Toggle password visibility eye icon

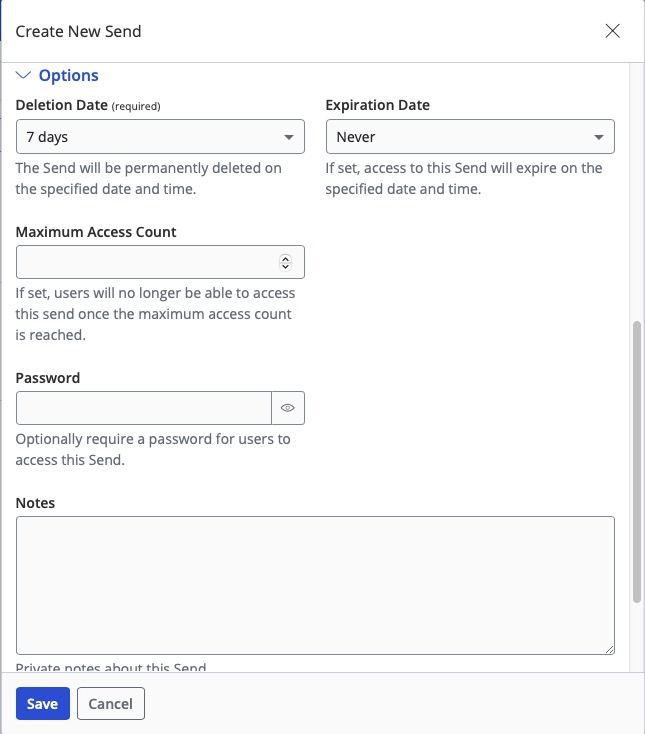click(x=288, y=408)
